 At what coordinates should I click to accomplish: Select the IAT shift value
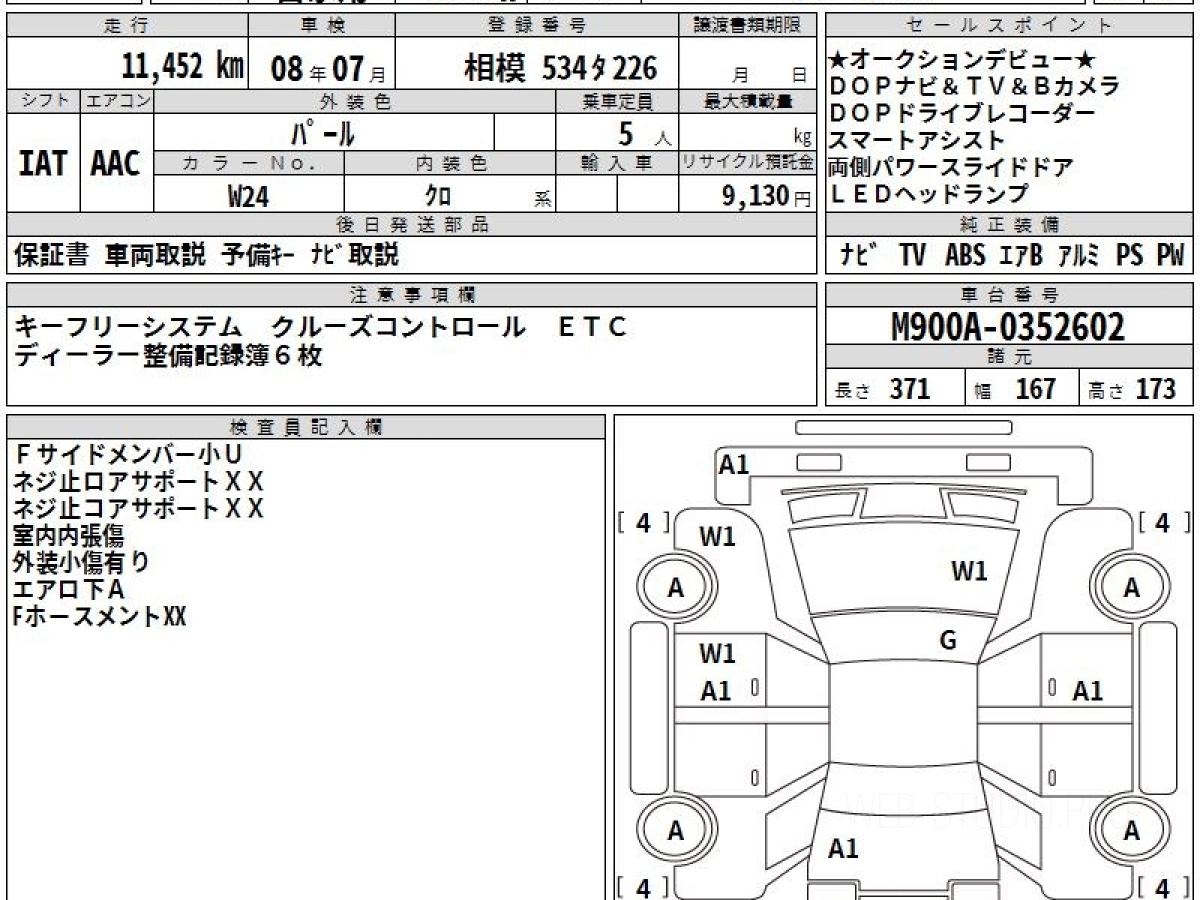point(42,164)
